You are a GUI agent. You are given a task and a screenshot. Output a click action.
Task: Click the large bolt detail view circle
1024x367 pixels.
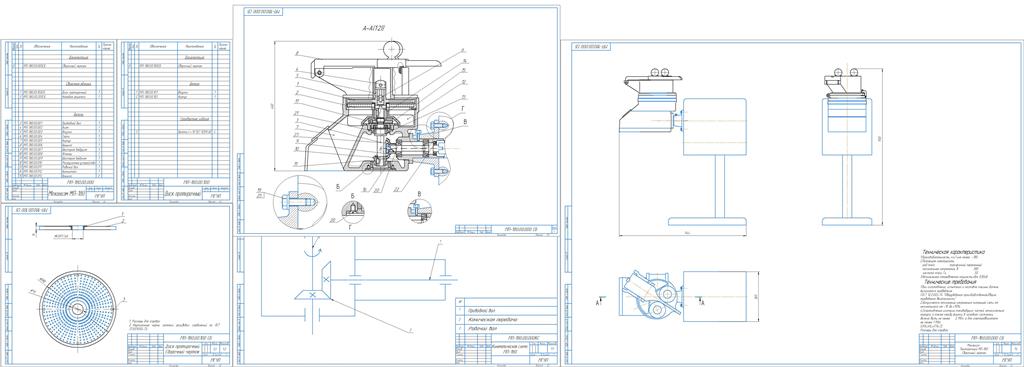(x=297, y=201)
